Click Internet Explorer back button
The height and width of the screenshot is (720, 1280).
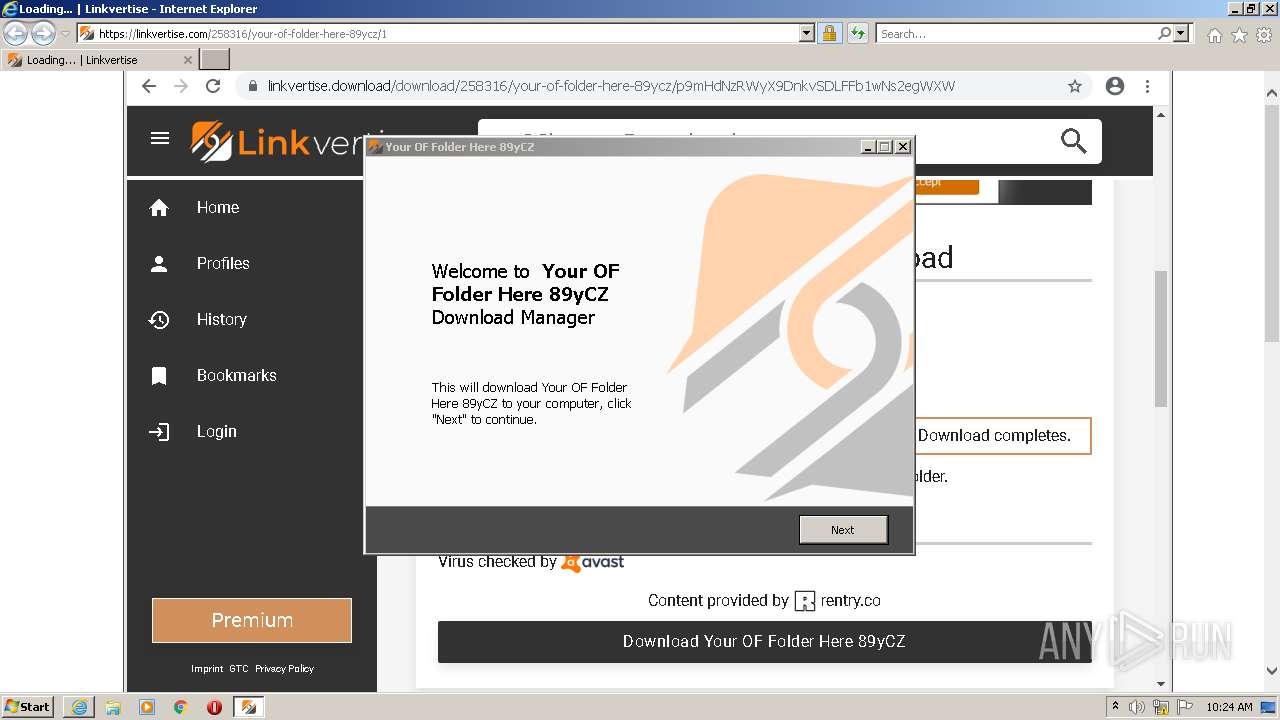click(16, 33)
